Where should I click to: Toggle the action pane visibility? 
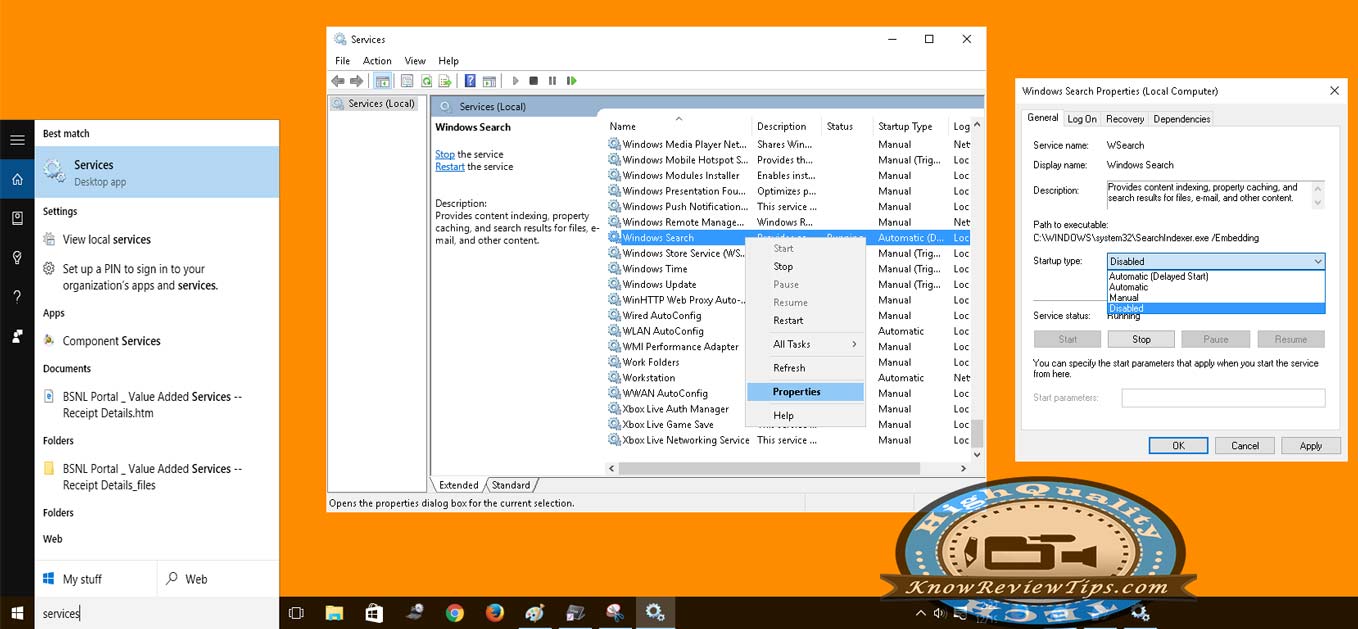[488, 81]
